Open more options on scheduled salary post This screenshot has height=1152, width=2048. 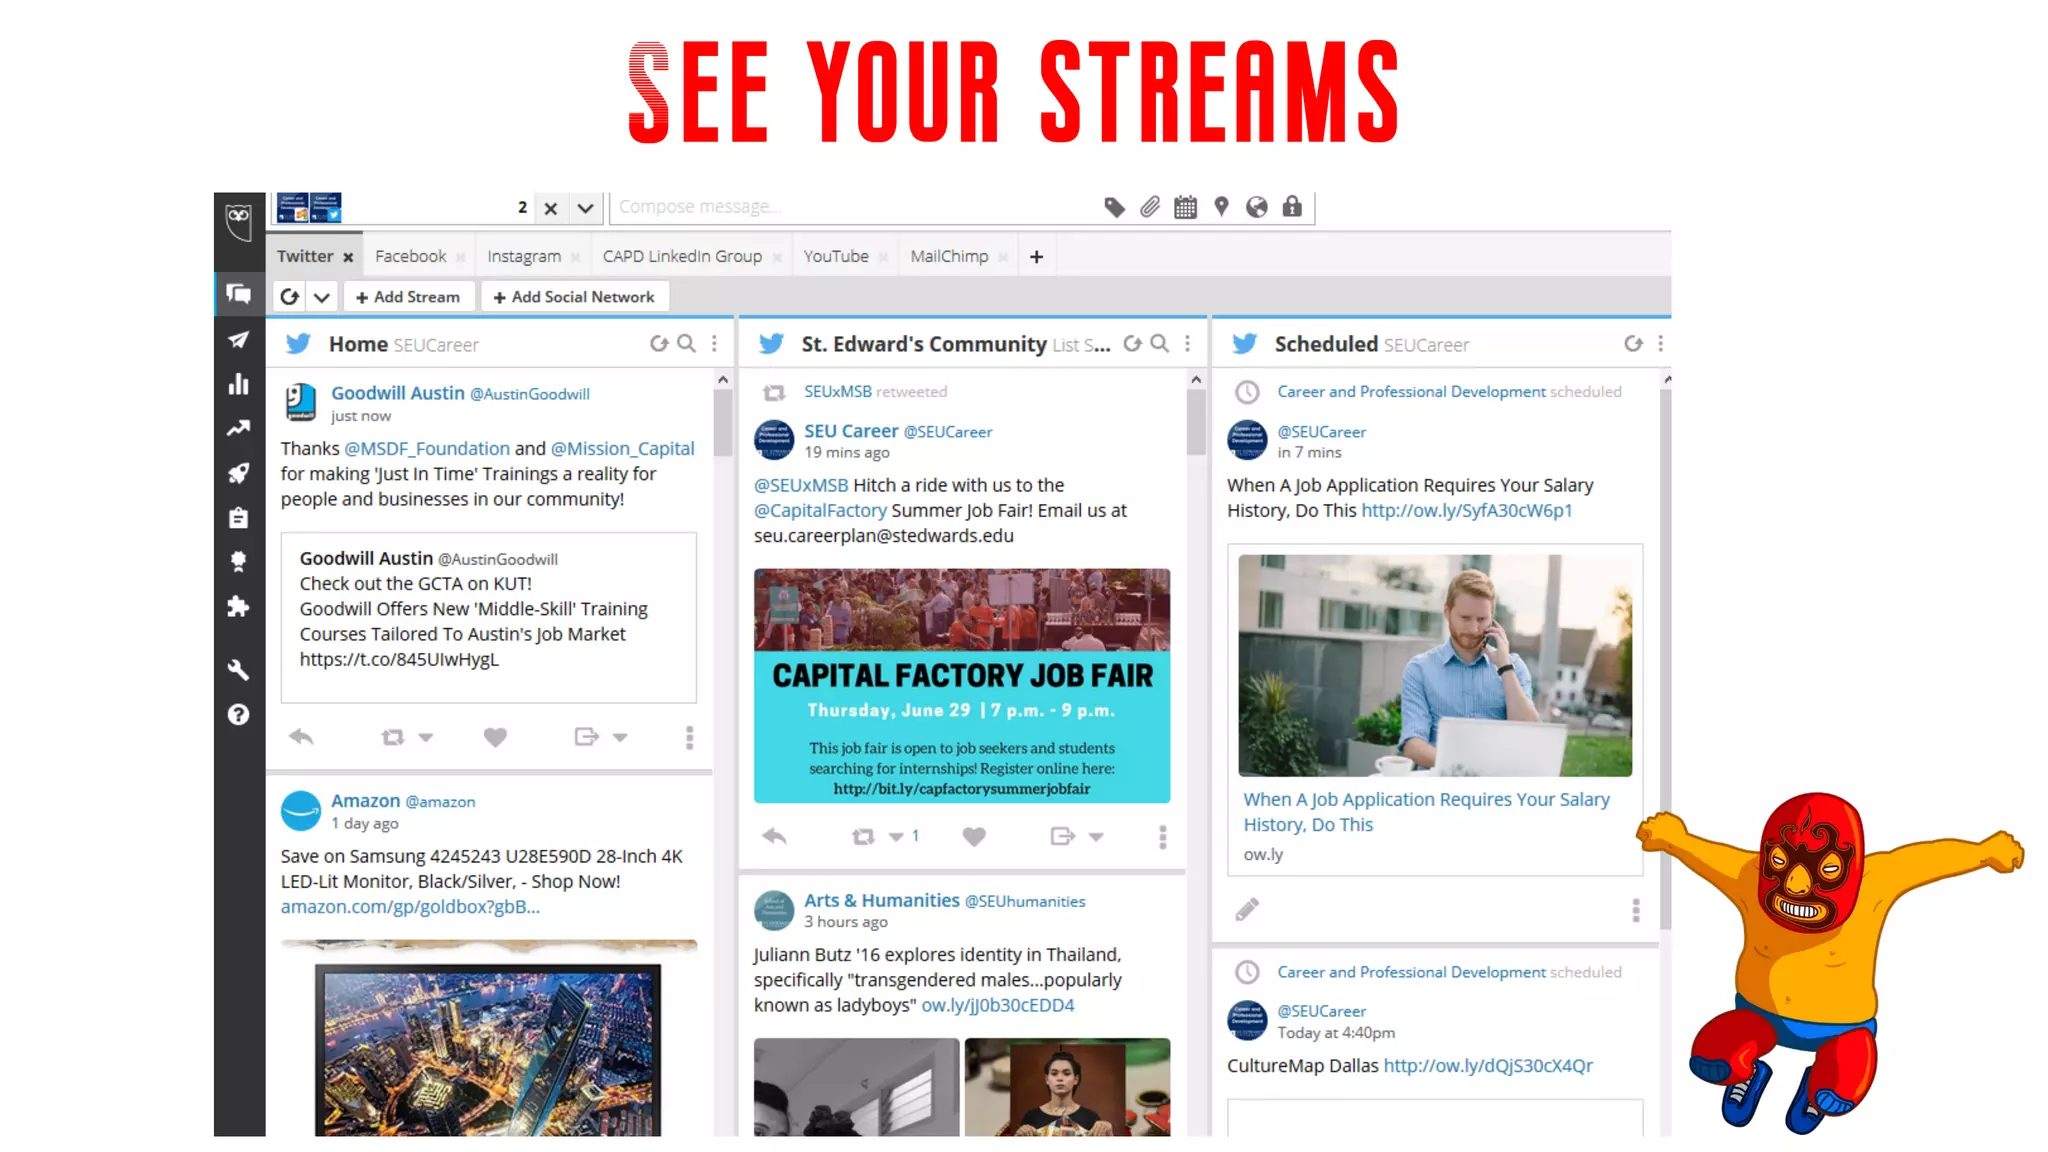(x=1636, y=909)
